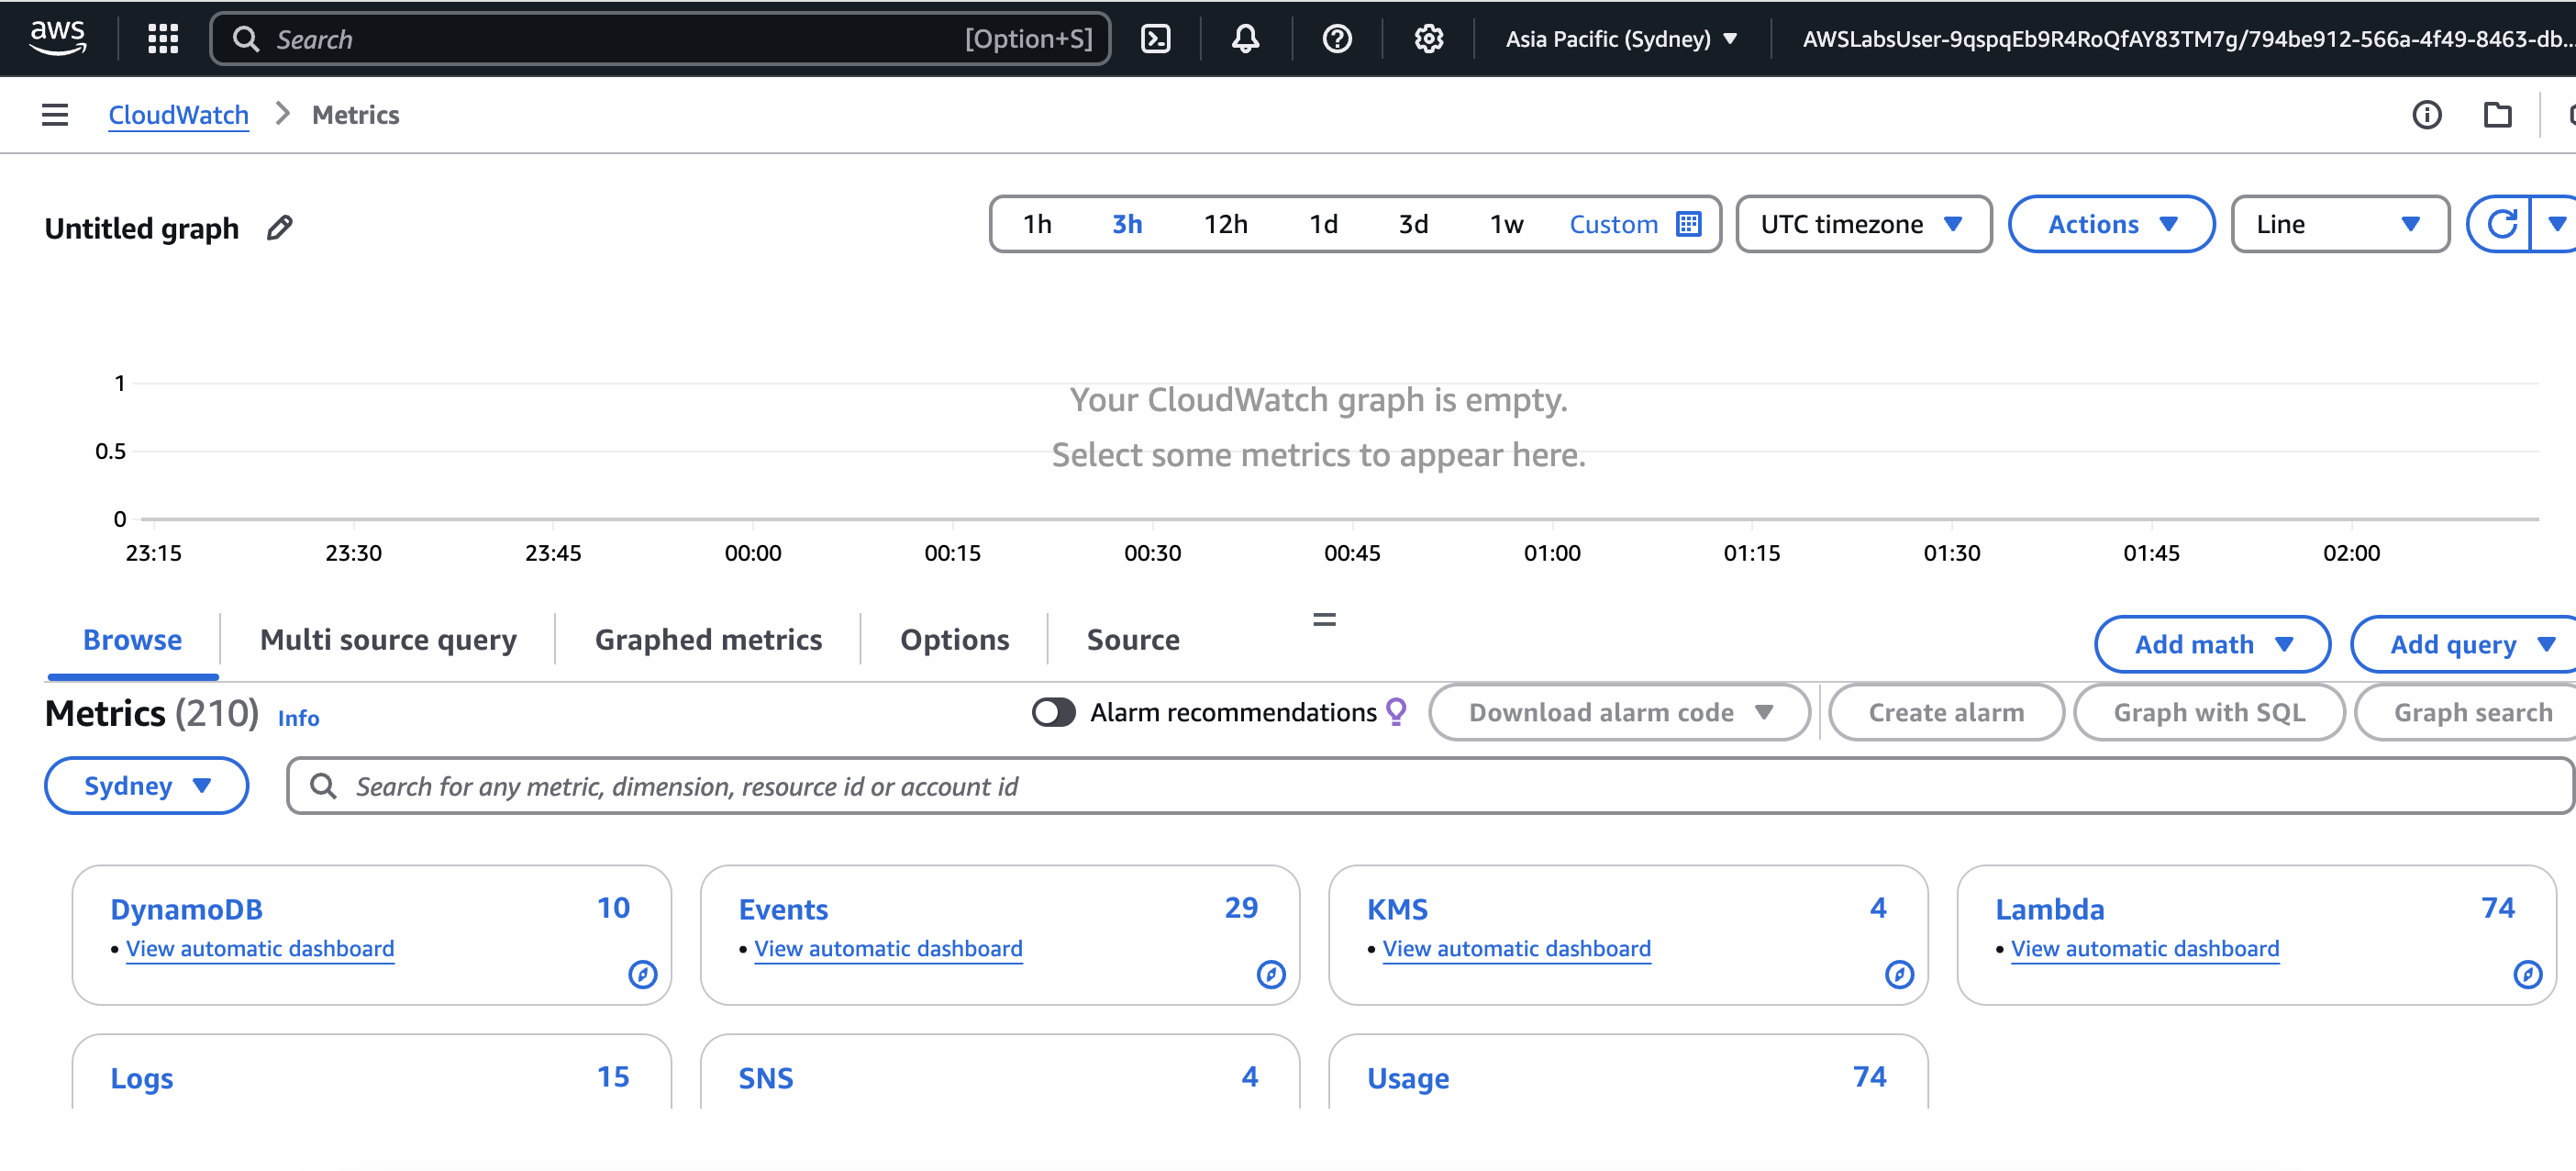Click the Events card compass icon

tap(1271, 973)
